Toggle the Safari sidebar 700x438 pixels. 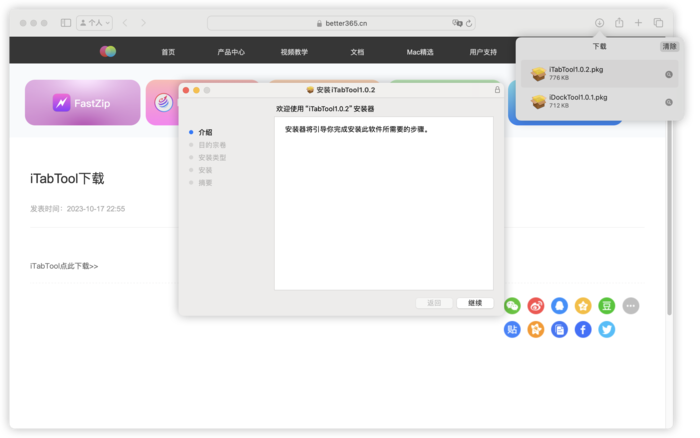tap(66, 22)
